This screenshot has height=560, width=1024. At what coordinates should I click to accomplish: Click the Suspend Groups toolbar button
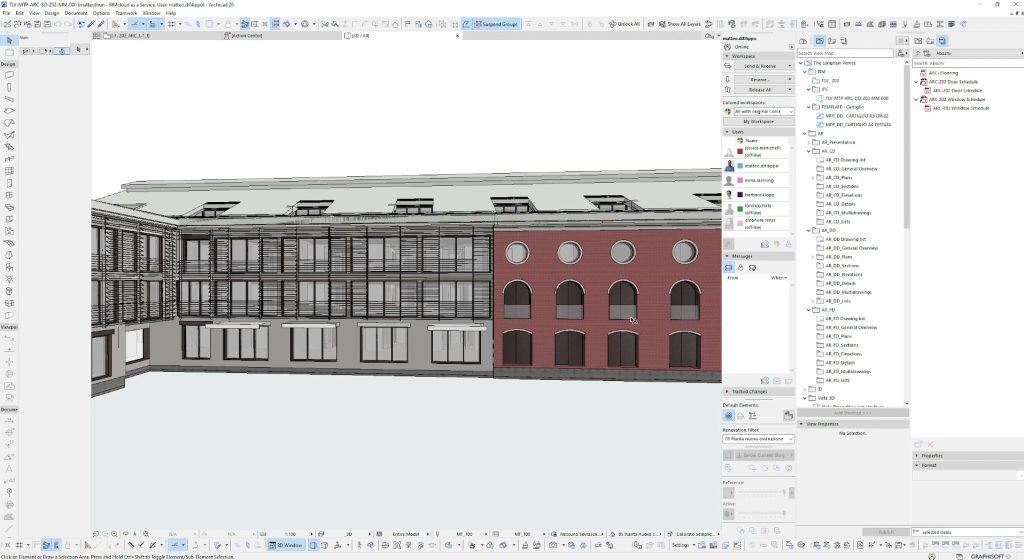[495, 23]
